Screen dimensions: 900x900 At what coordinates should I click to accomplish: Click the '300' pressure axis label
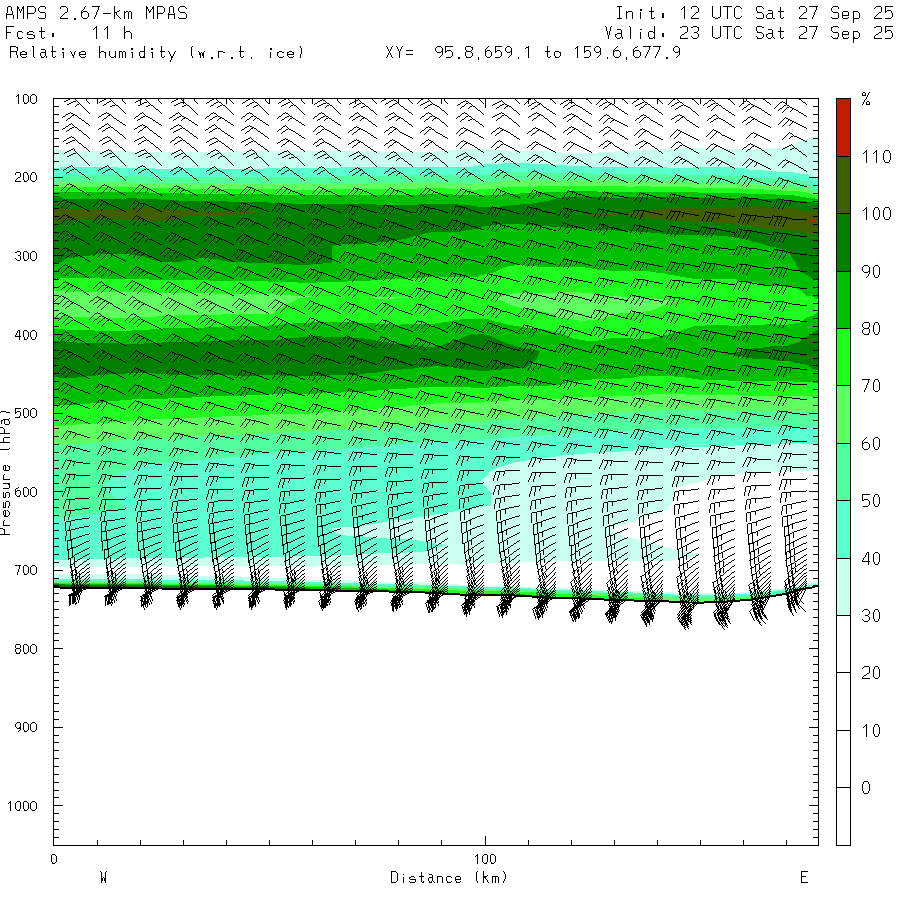pyautogui.click(x=26, y=256)
